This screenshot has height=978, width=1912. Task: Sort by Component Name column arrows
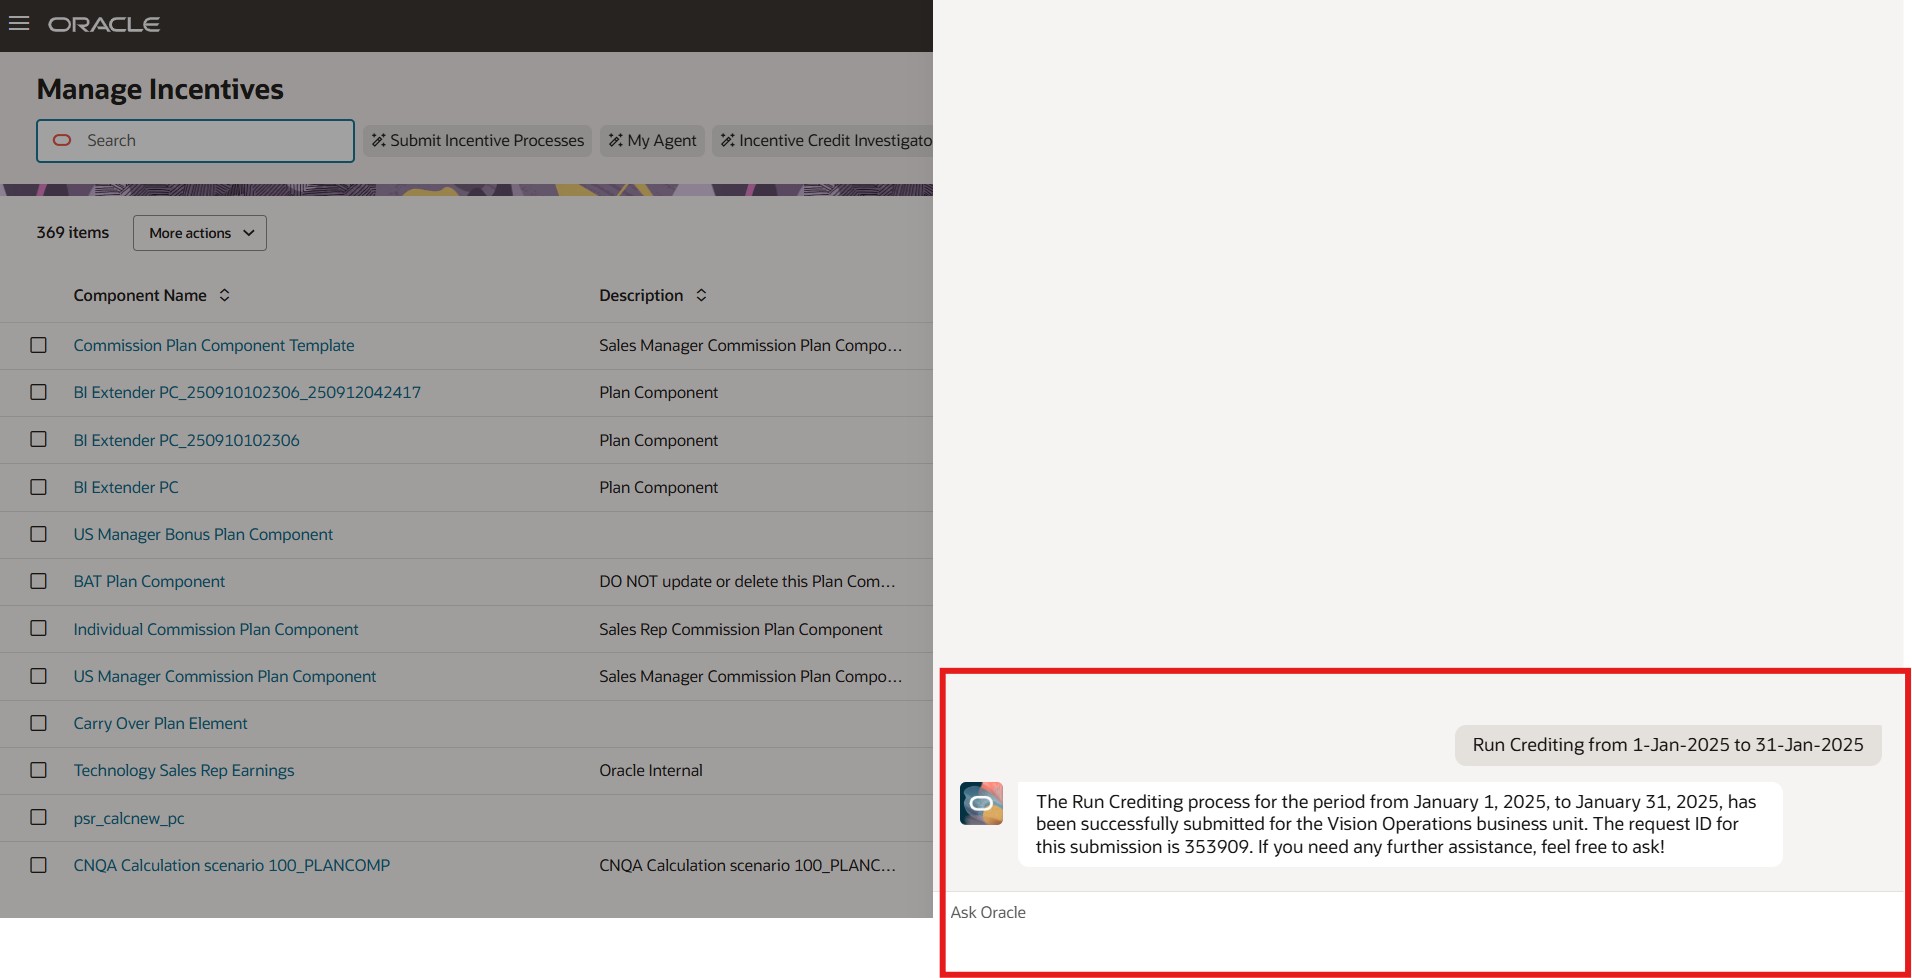click(x=225, y=295)
